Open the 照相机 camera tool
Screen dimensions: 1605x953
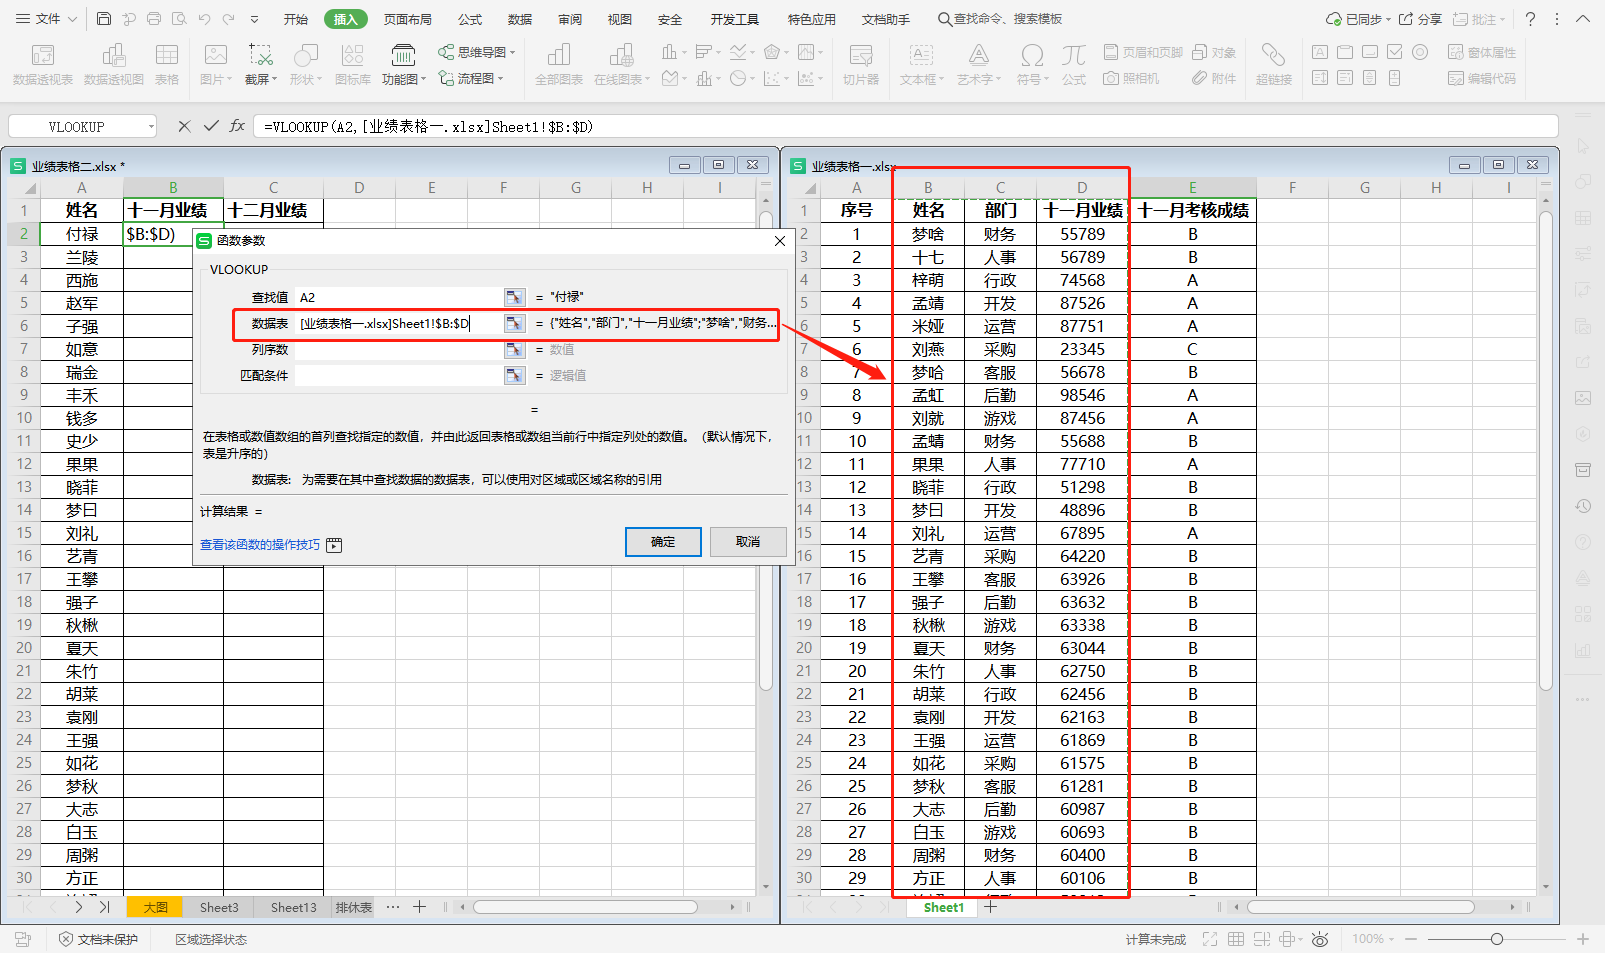(x=1133, y=78)
